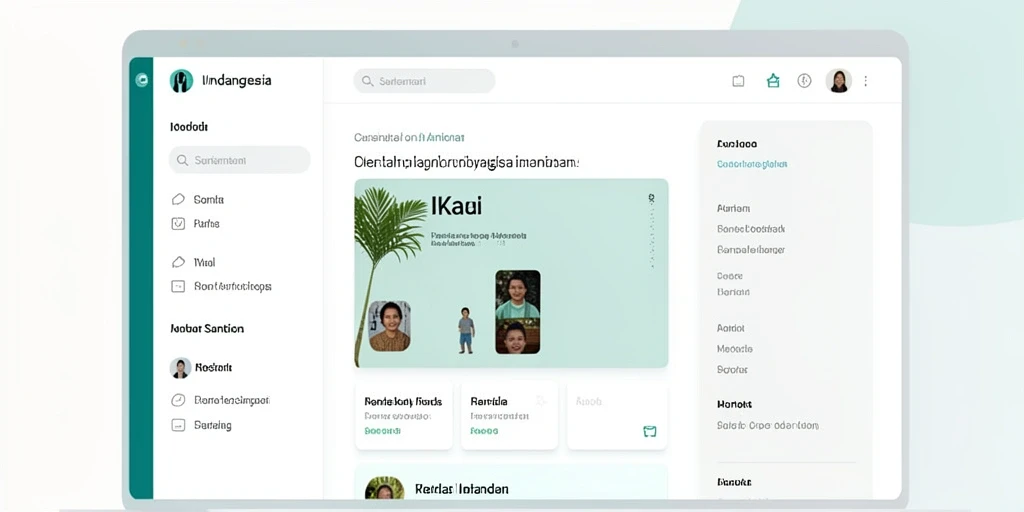Screen dimensions: 1024x512
Task: Select Somta in the sidebar
Action: (209, 199)
